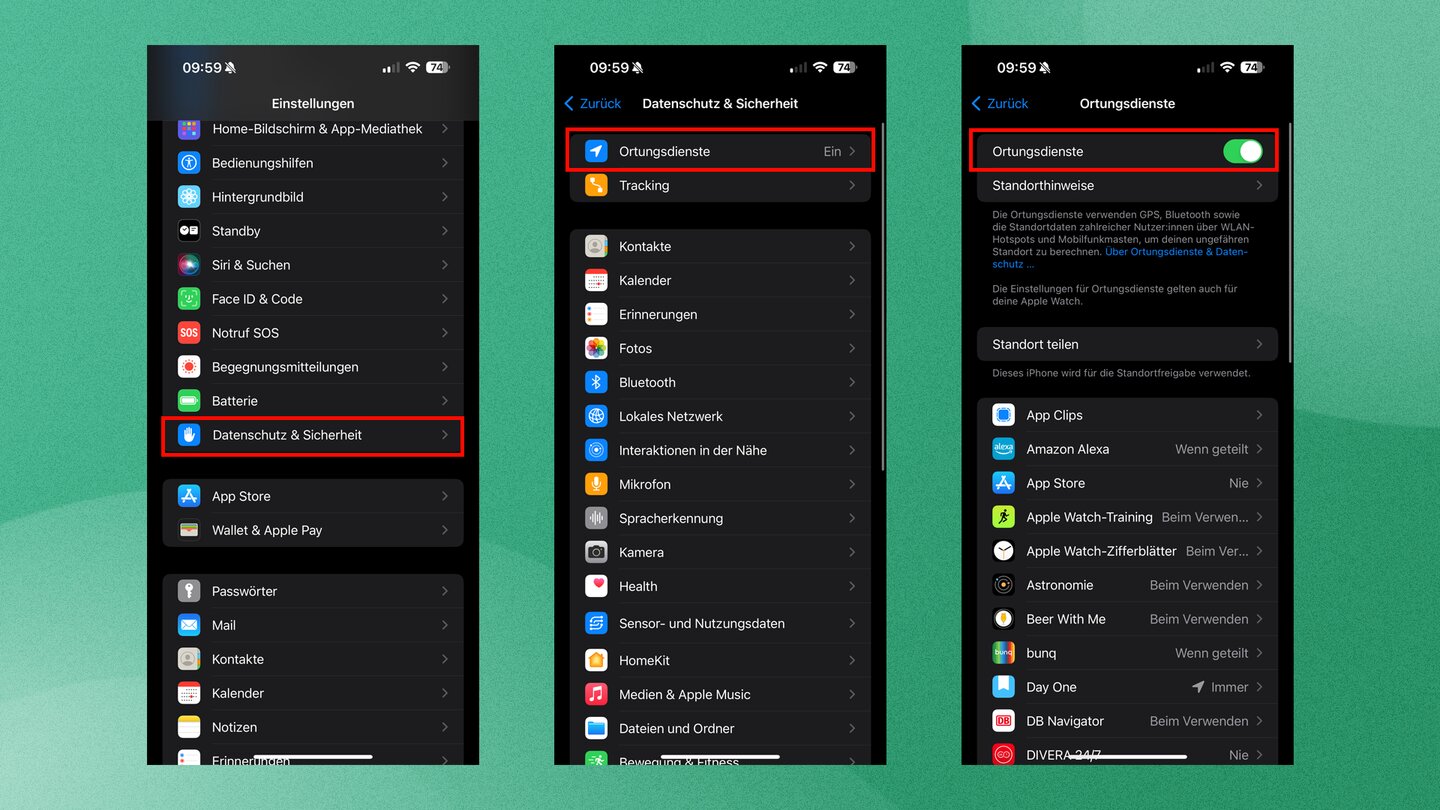Tap the Amazon Alexa app icon
This screenshot has width=1440, height=810.
1003,450
